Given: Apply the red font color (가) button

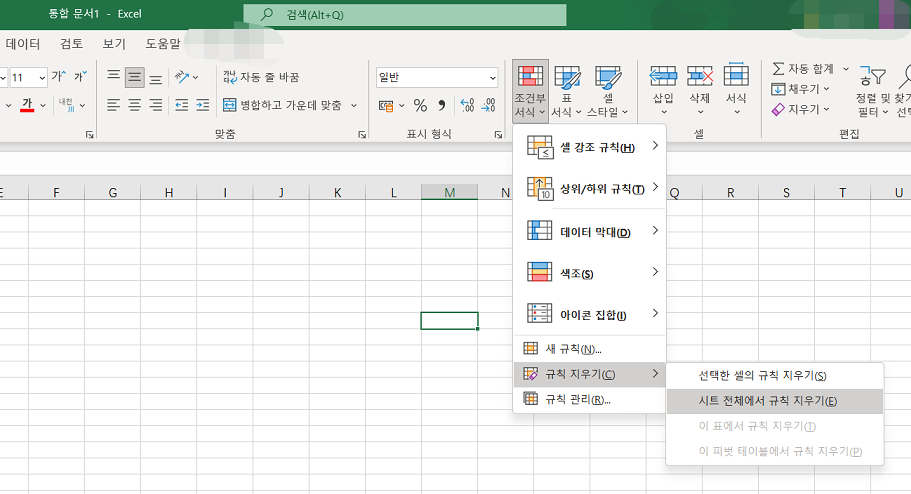Looking at the screenshot, I should click(27, 105).
